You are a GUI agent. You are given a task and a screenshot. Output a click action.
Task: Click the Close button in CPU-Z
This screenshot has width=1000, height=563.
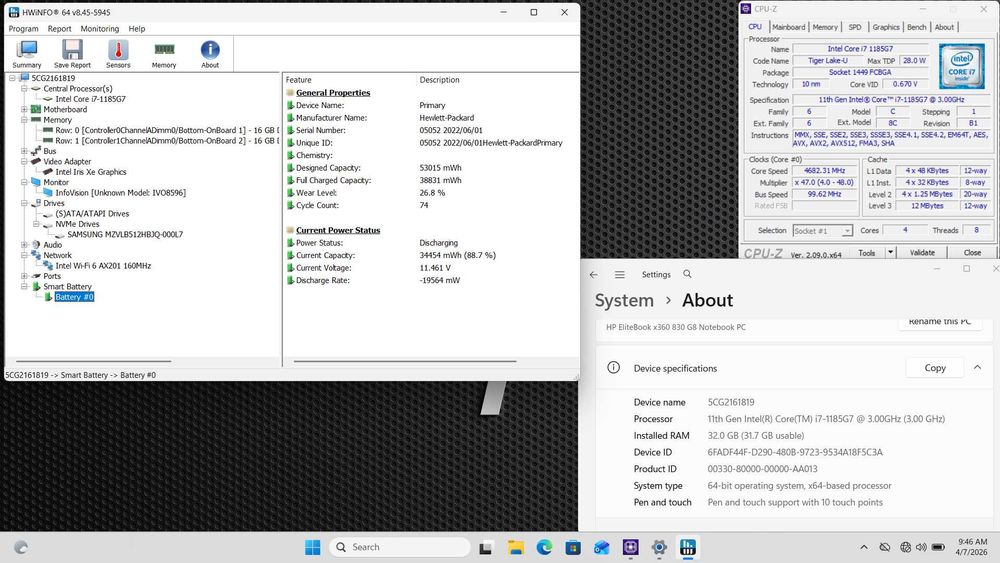point(972,252)
